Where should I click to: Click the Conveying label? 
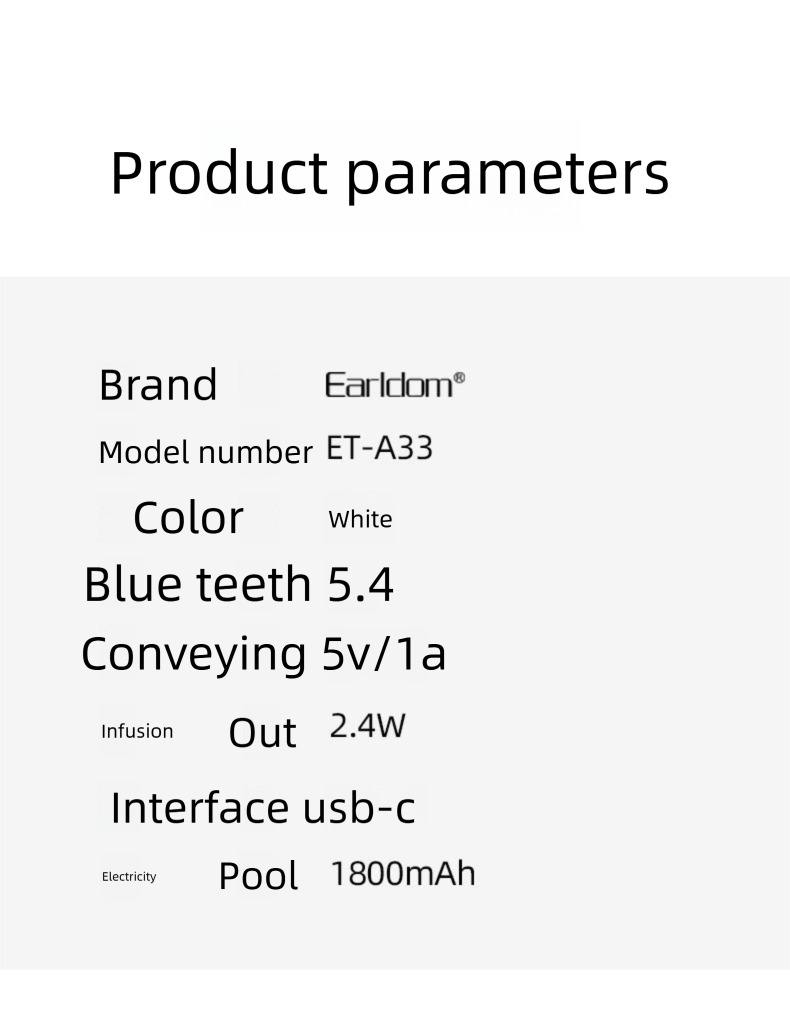(193, 653)
